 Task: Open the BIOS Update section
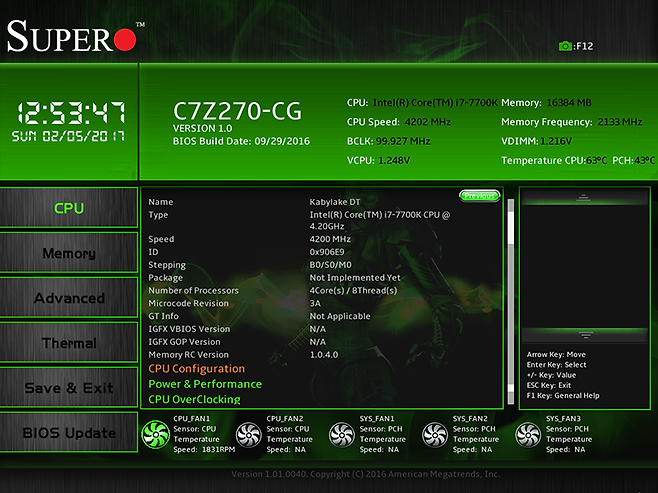(x=69, y=433)
